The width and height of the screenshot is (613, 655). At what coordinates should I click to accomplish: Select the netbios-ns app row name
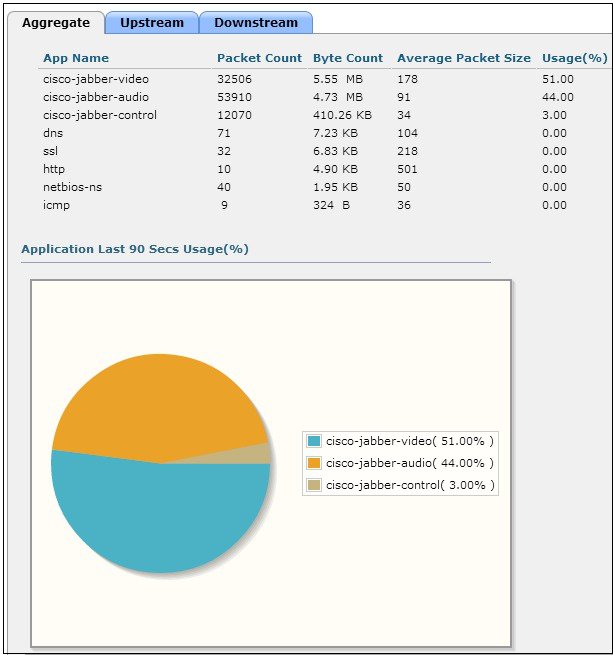tap(73, 187)
